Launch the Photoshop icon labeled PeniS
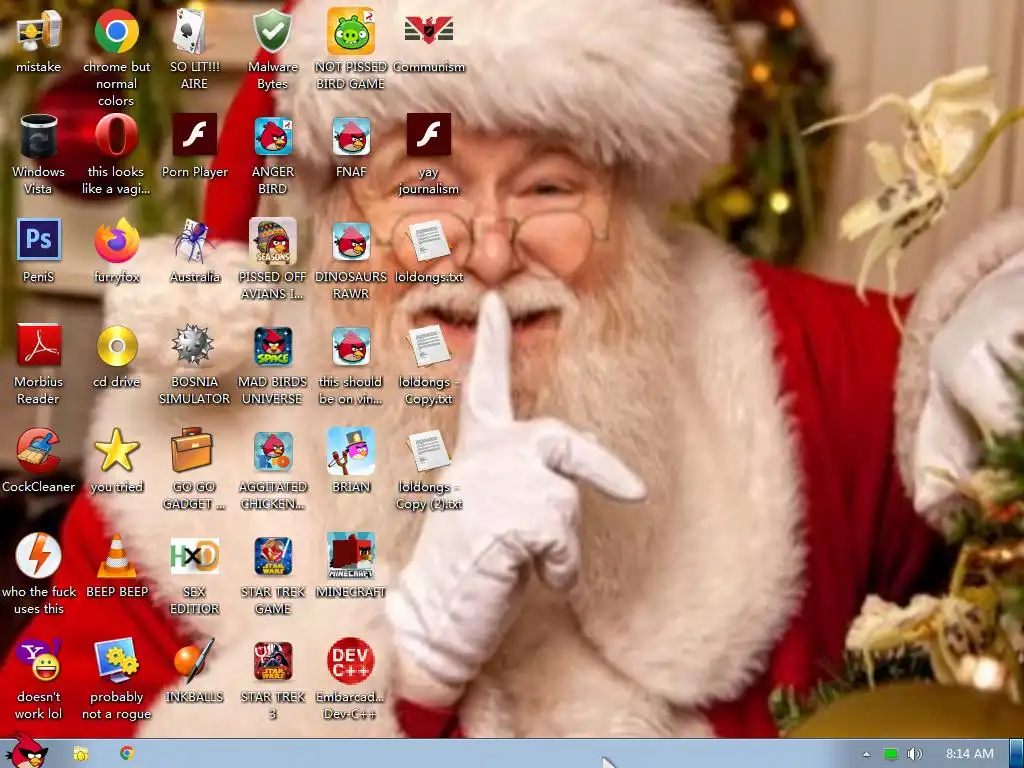Image resolution: width=1024 pixels, height=768 pixels. click(39, 240)
